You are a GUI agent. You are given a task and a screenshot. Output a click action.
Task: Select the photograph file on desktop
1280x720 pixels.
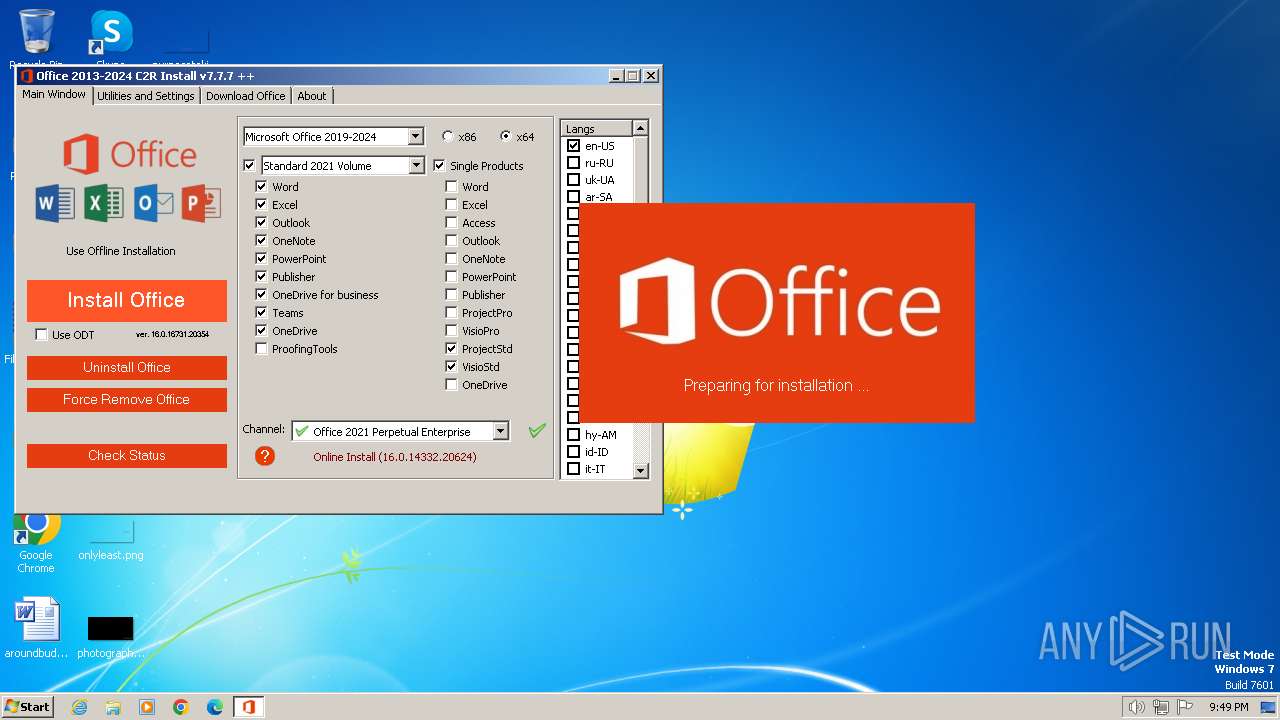(x=110, y=636)
